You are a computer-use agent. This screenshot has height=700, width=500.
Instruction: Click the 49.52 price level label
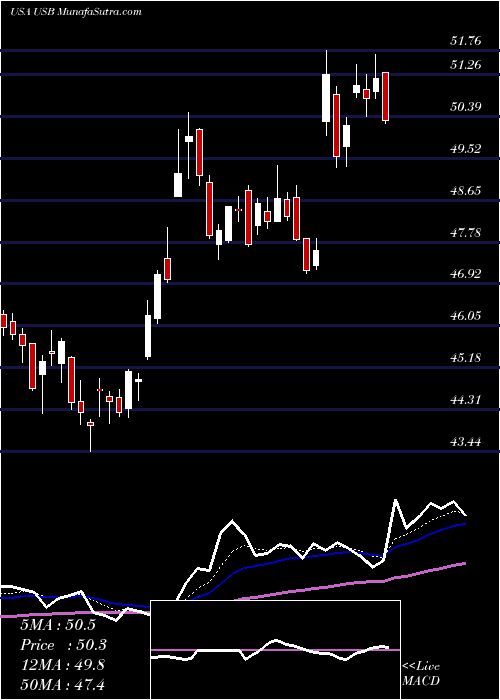point(466,149)
